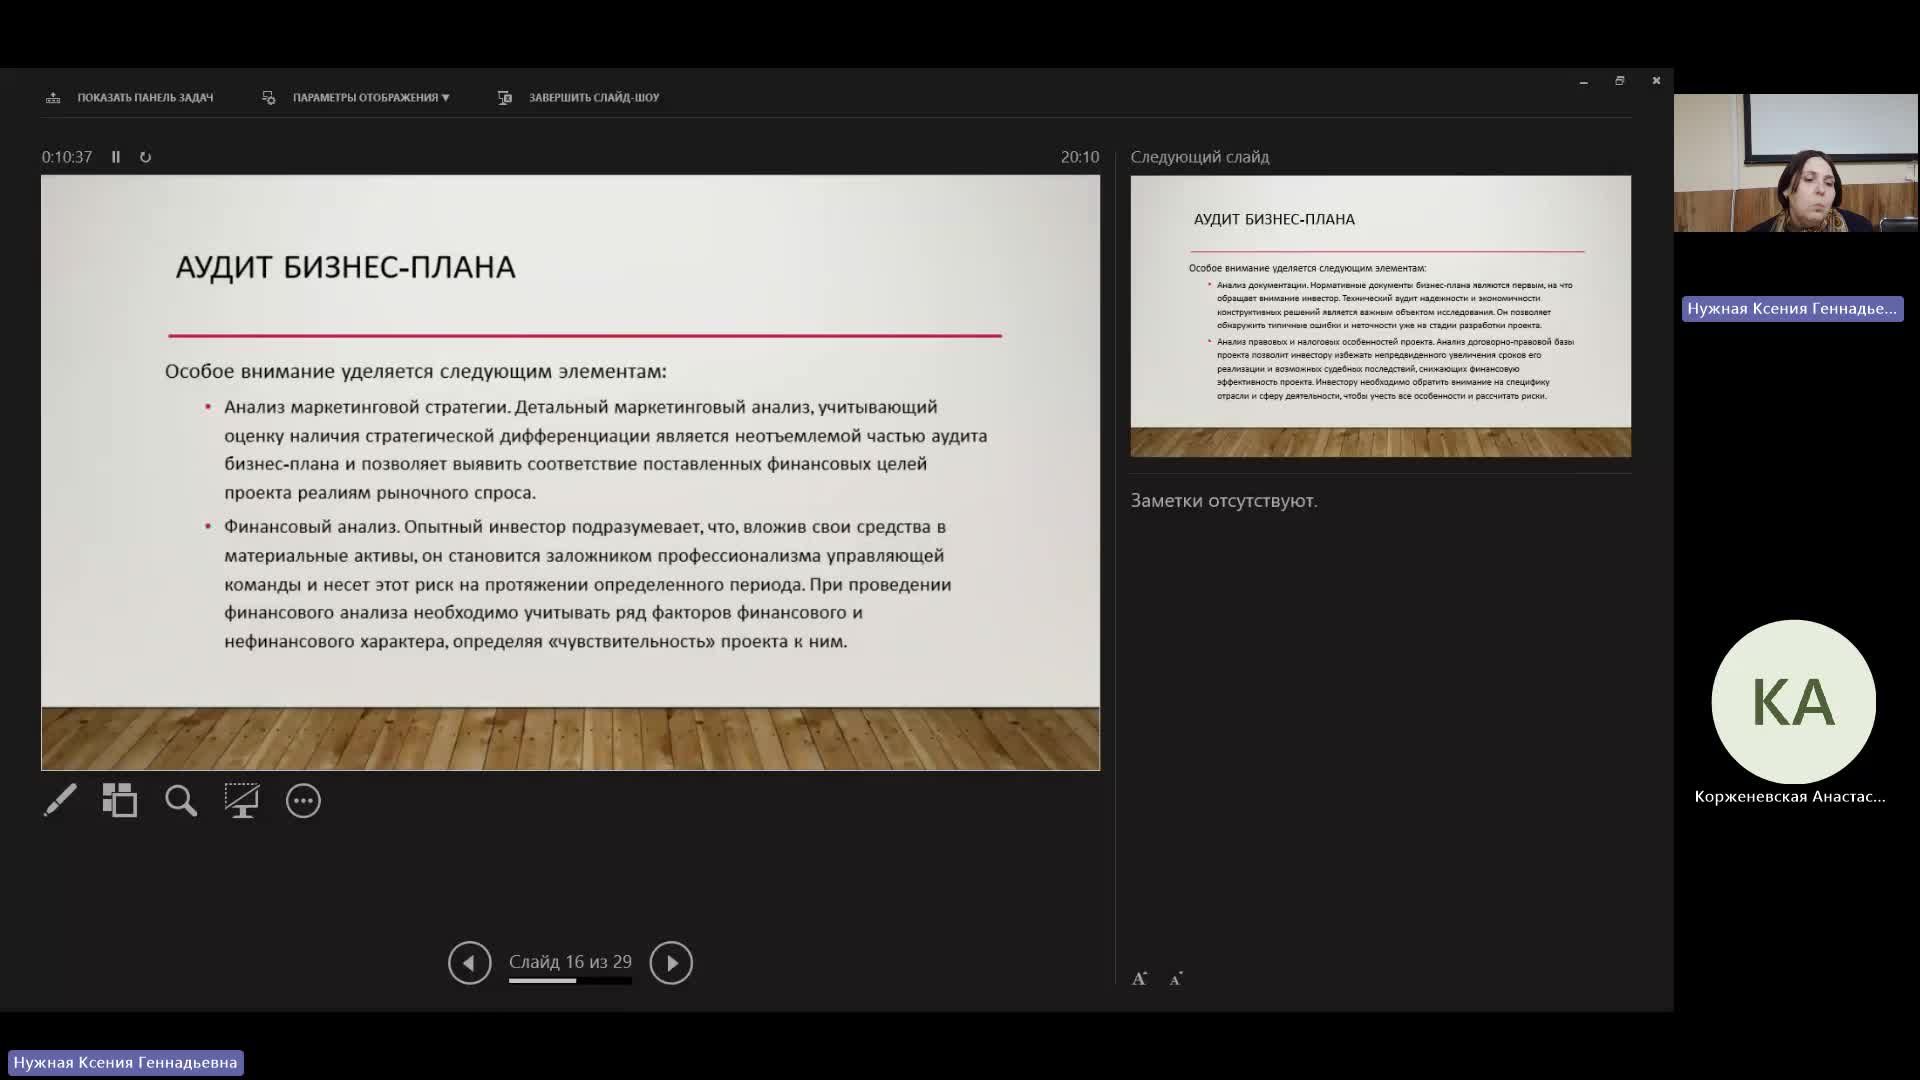Viewport: 1920px width, 1080px height.
Task: Open the see-all-slides grid view
Action: point(120,800)
